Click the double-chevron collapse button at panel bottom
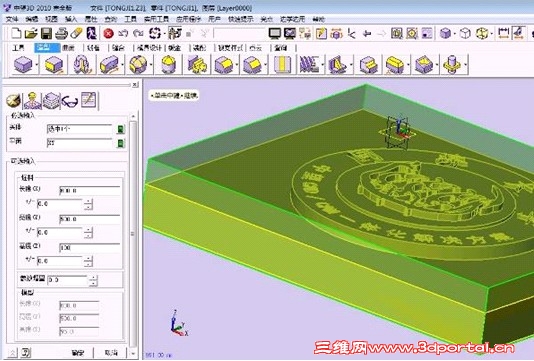 tap(12, 352)
